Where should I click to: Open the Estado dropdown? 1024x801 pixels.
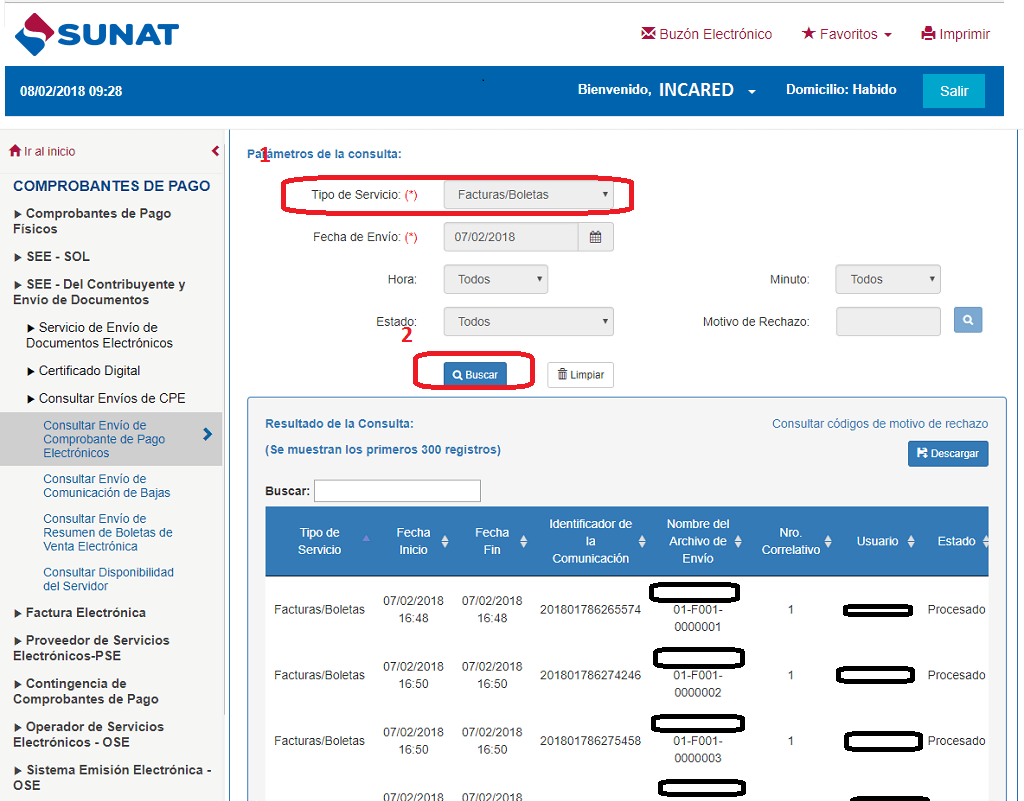(528, 322)
